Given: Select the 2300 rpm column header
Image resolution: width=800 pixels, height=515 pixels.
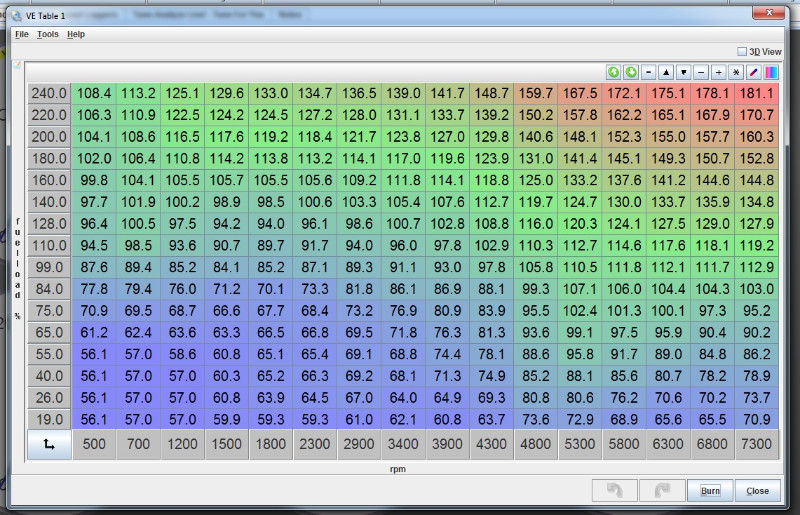Looking at the screenshot, I should coord(315,444).
